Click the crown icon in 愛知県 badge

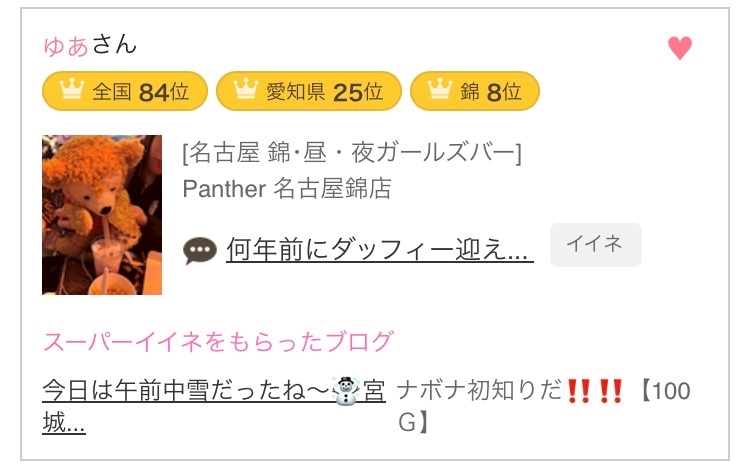[x=246, y=89]
